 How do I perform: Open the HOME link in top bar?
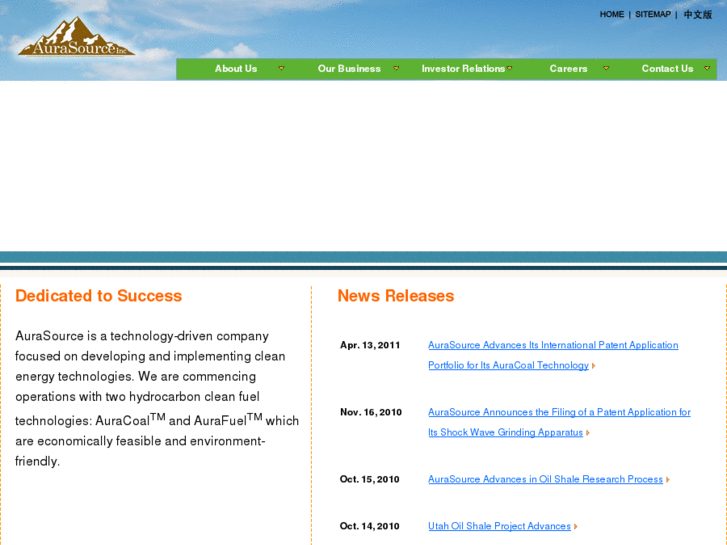[612, 14]
